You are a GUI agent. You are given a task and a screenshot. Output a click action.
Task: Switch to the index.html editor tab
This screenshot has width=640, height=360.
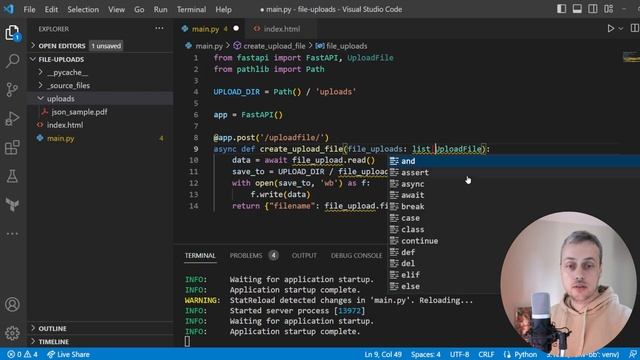pos(282,29)
